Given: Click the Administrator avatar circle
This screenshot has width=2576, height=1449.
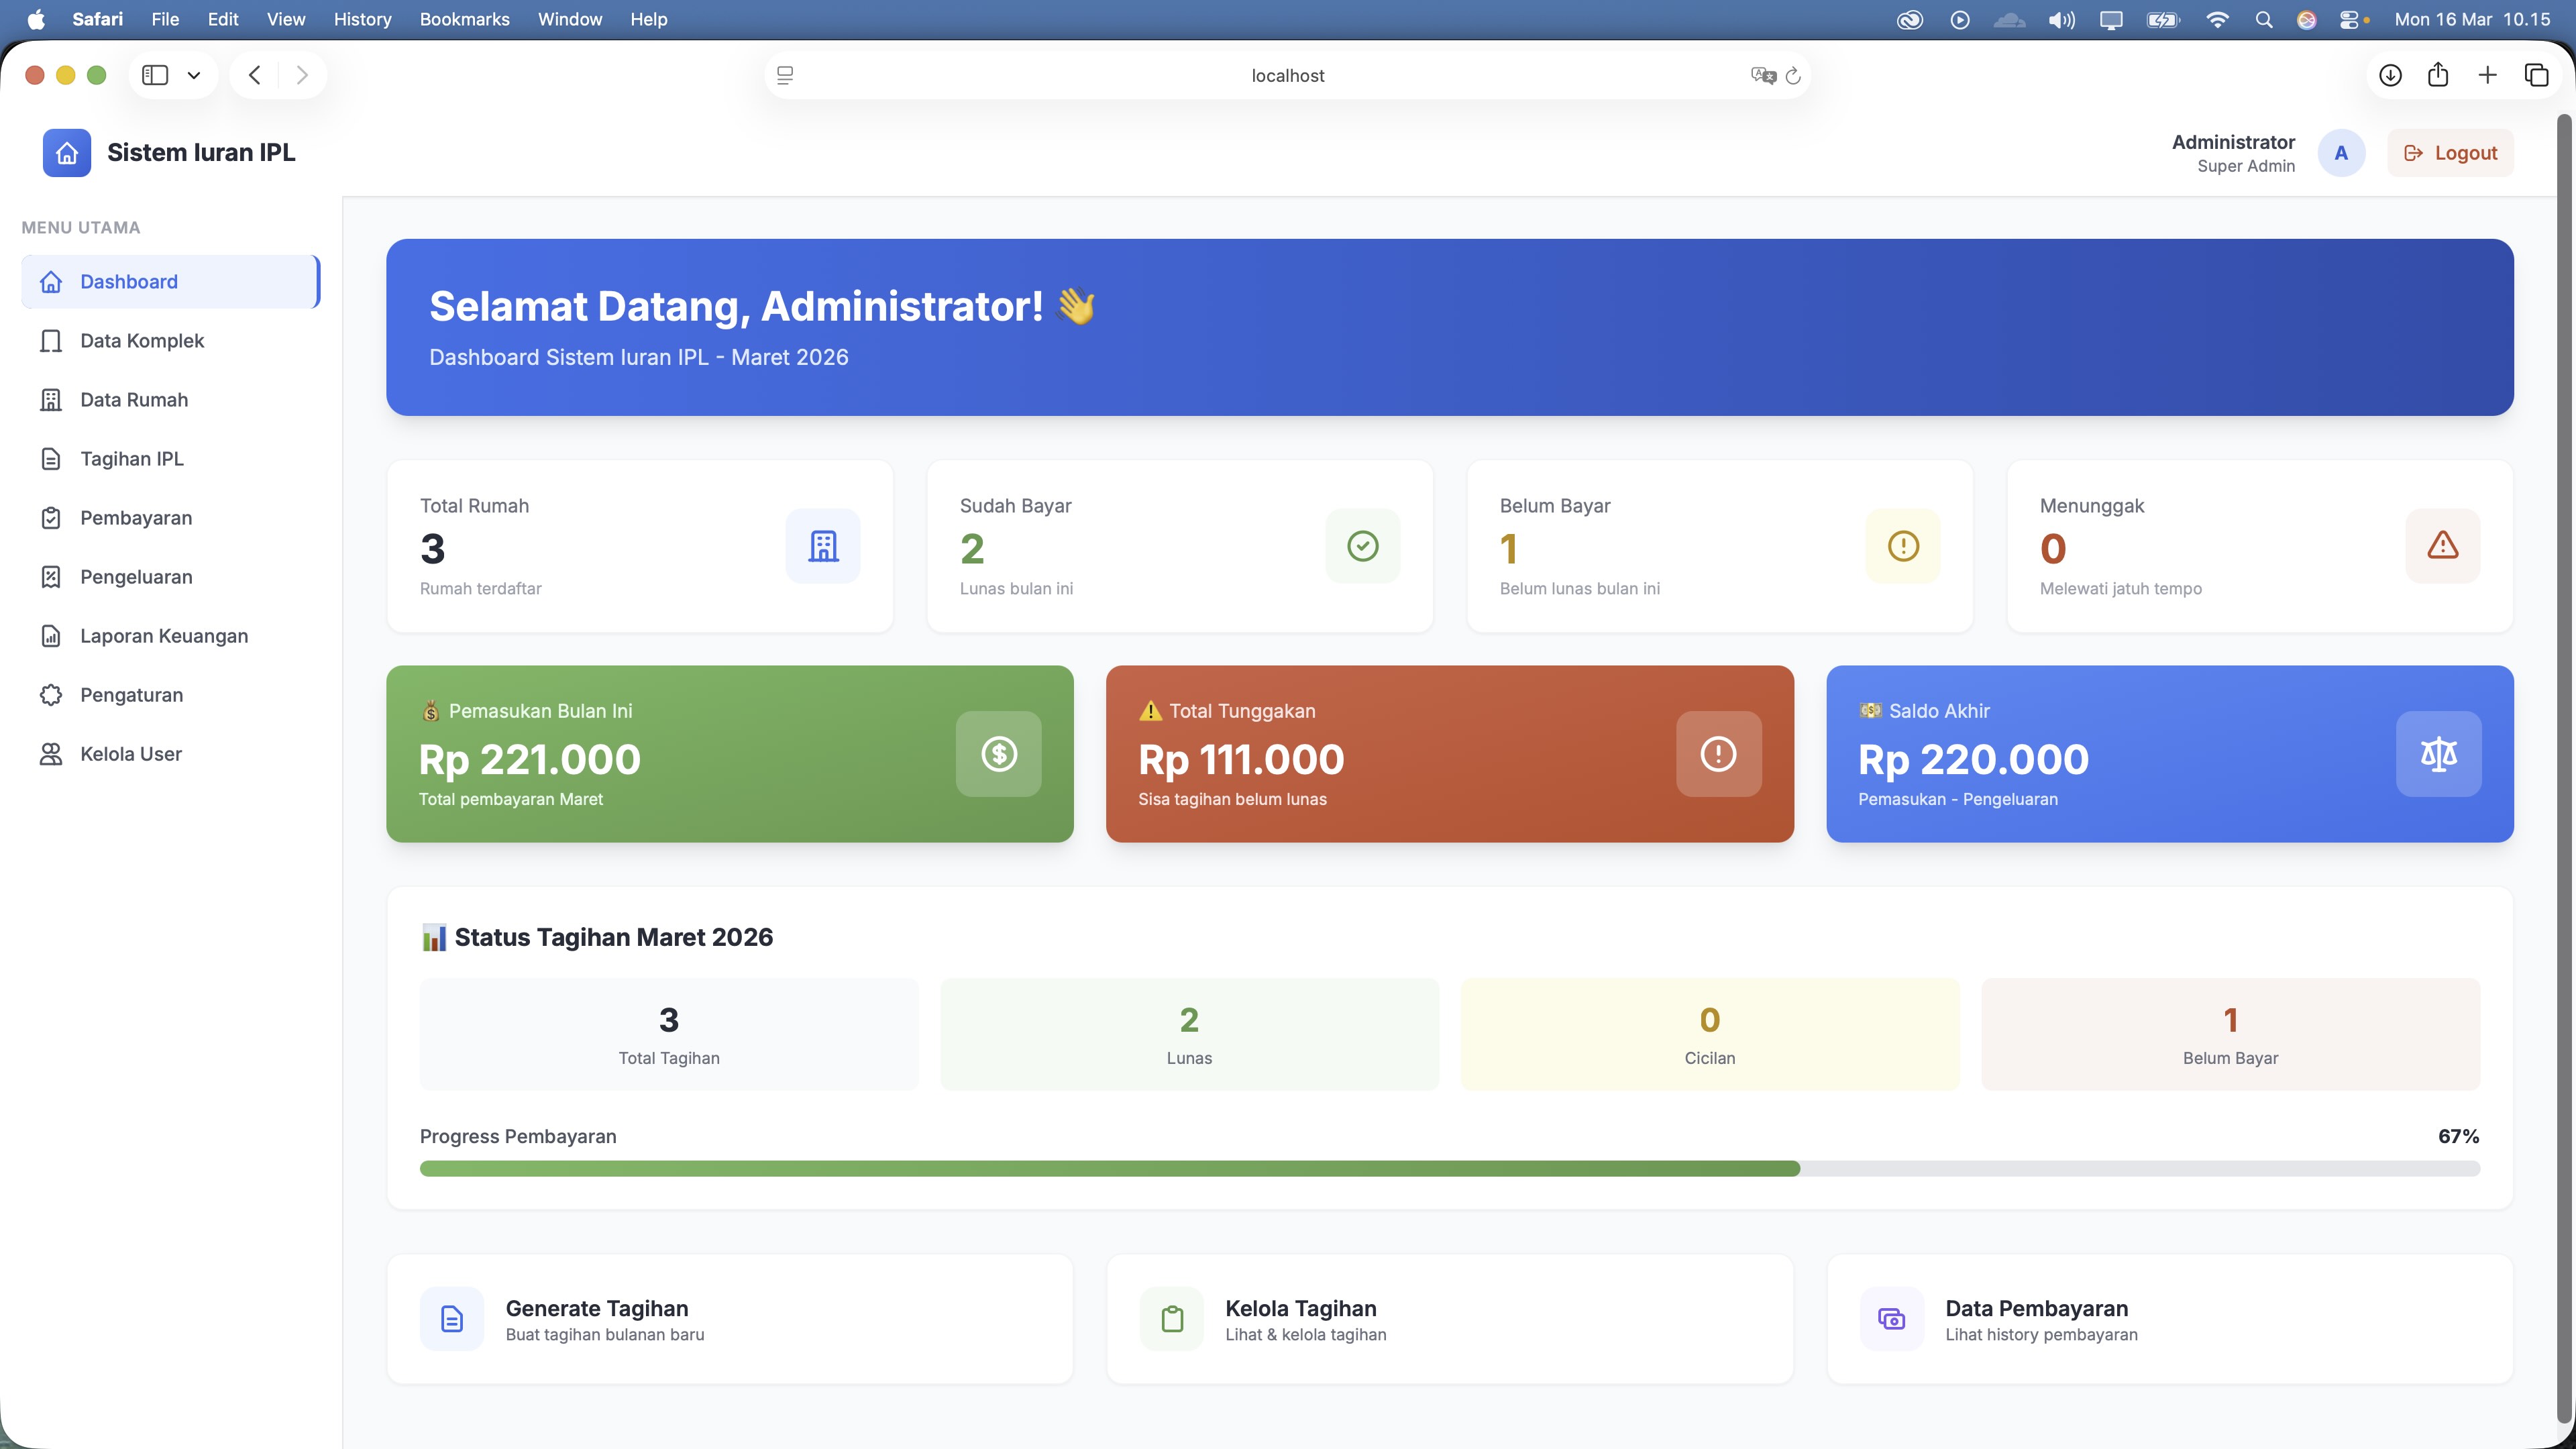Looking at the screenshot, I should tap(2341, 153).
